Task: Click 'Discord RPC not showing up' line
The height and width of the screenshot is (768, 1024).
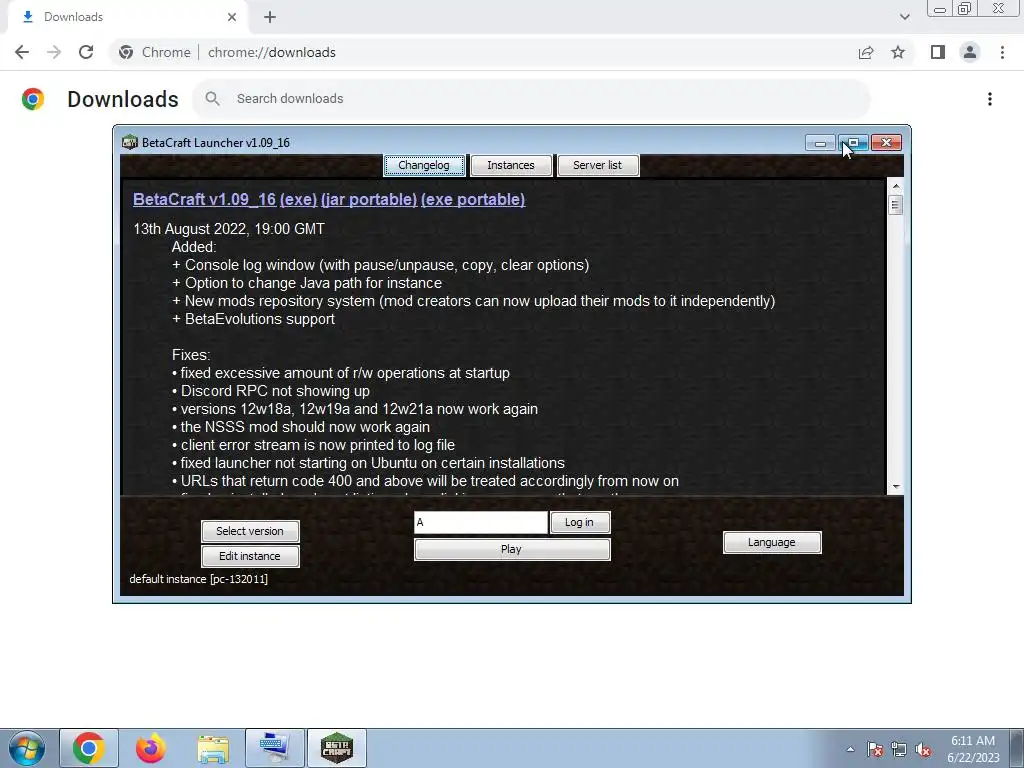Action: [270, 391]
